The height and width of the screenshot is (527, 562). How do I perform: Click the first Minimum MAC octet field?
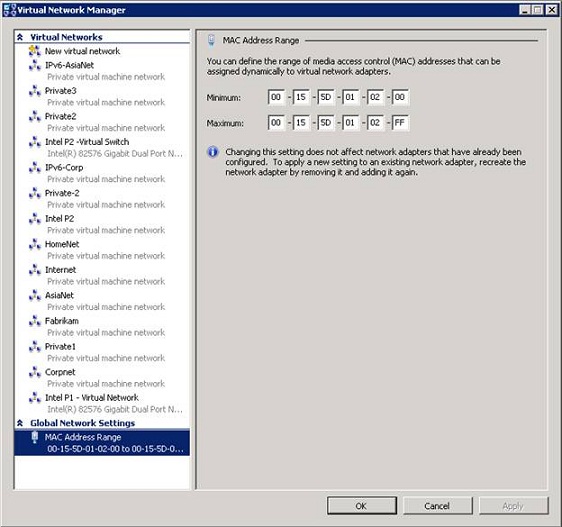(276, 97)
